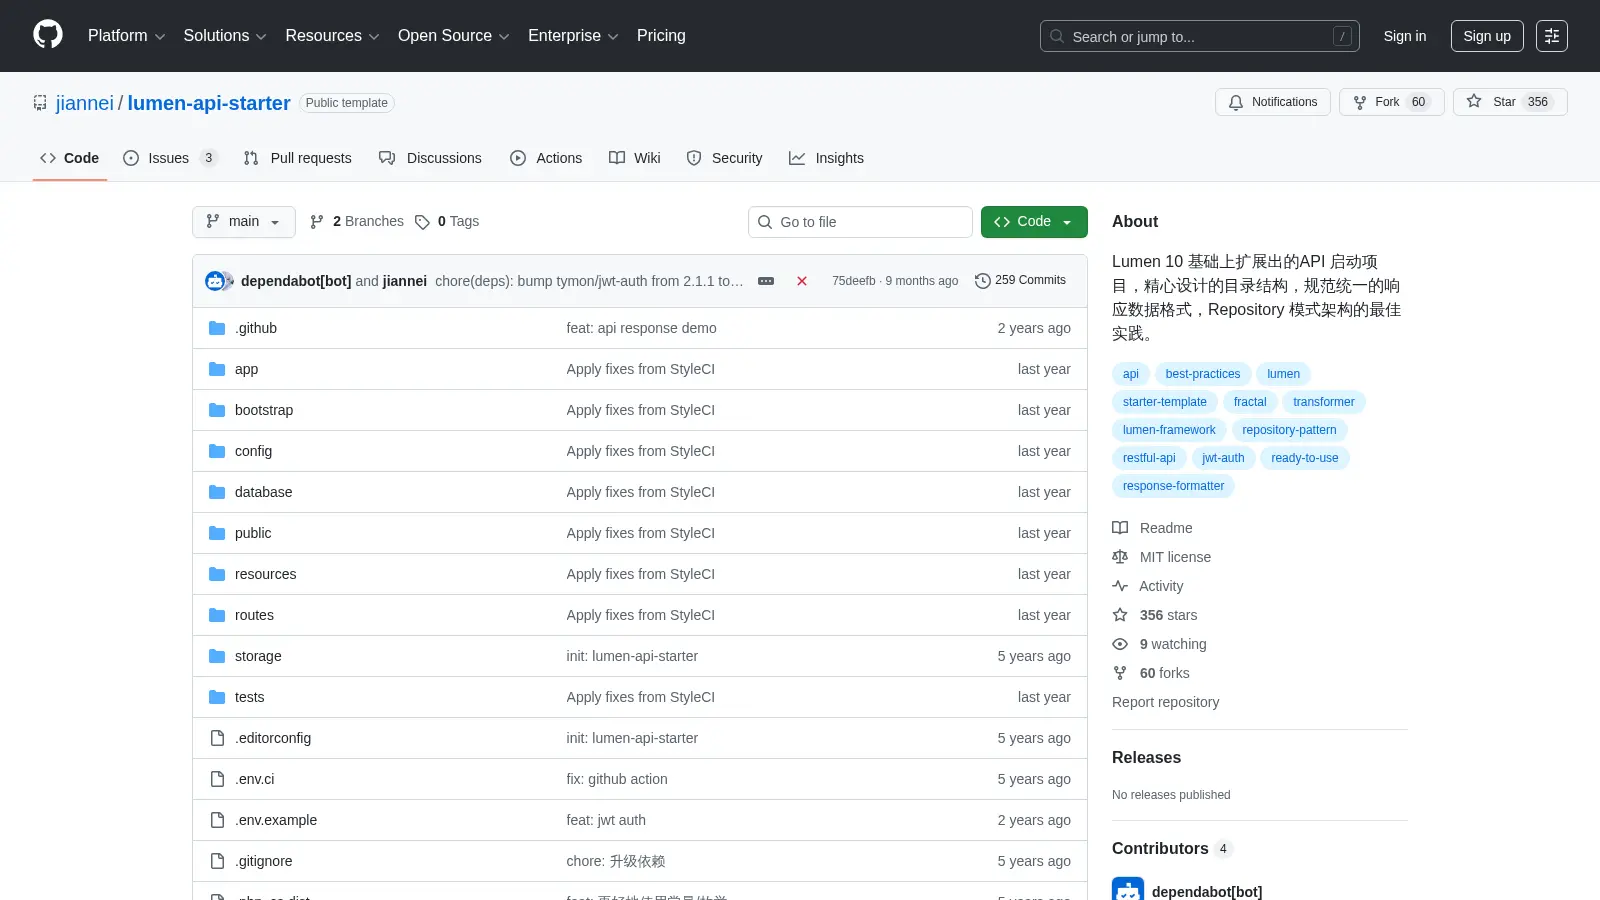Screen dimensions: 1600x900
Task: Open the command palette icon in header
Action: 1552,36
